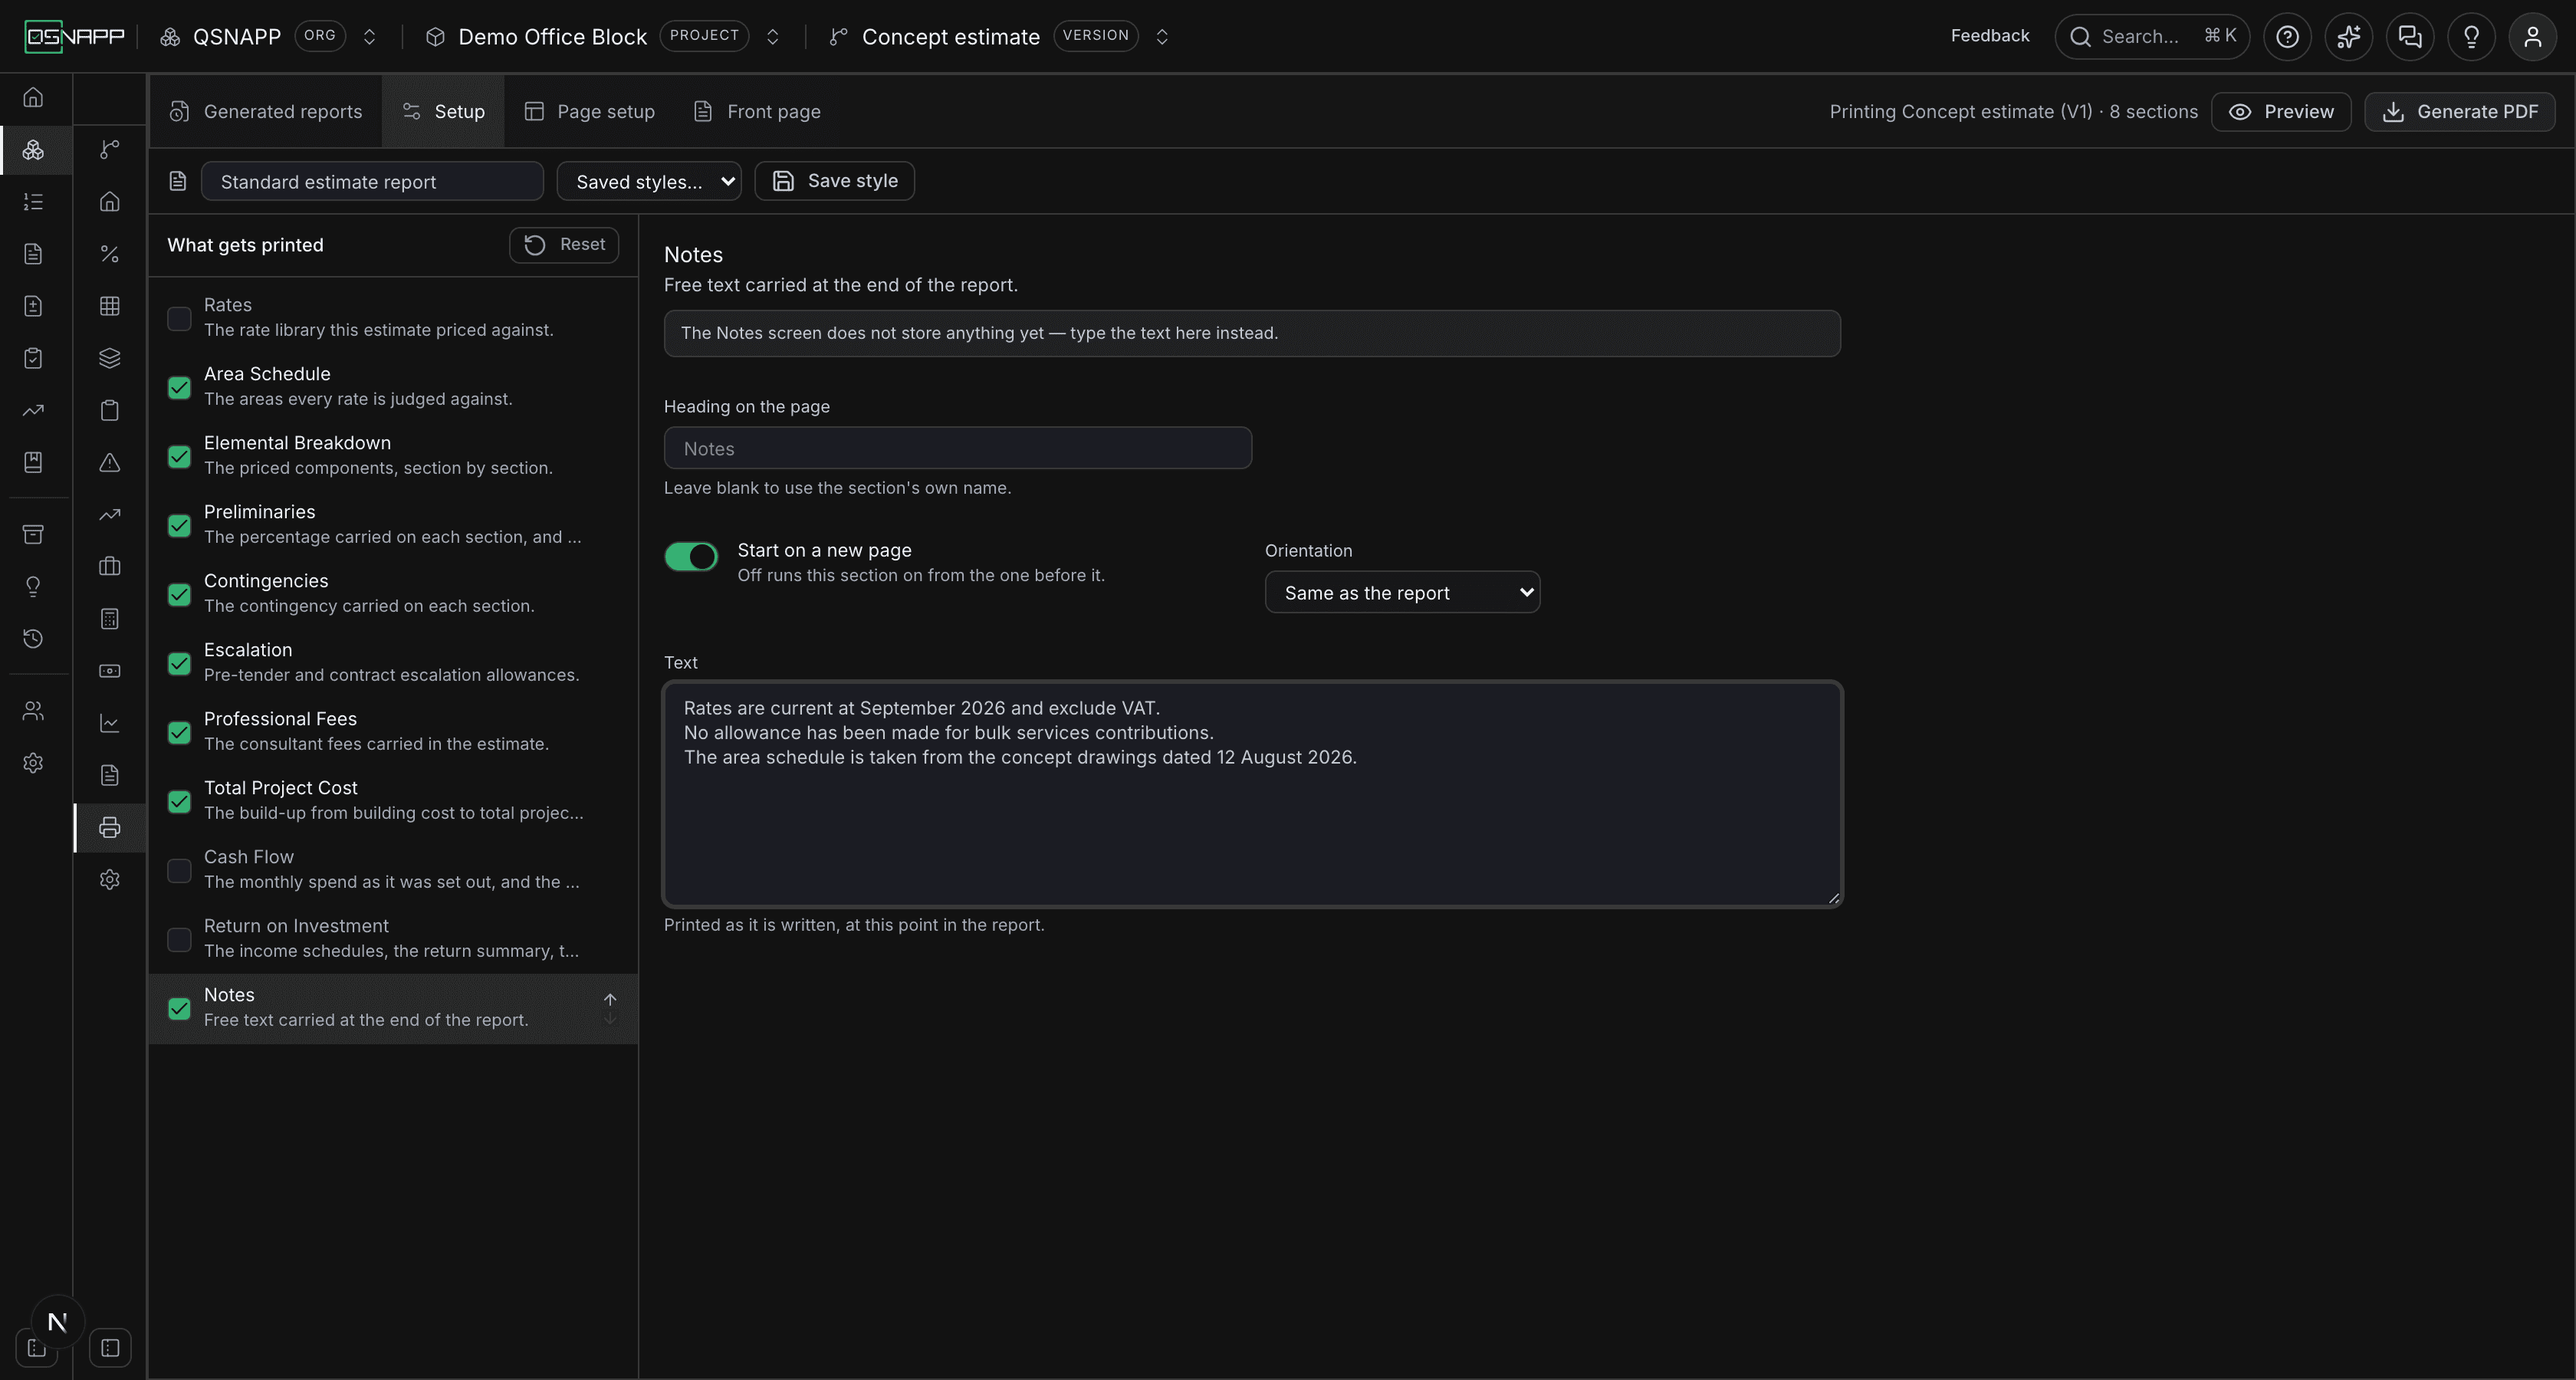Click the Save style button
Image resolution: width=2576 pixels, height=1380 pixels.
tap(835, 181)
